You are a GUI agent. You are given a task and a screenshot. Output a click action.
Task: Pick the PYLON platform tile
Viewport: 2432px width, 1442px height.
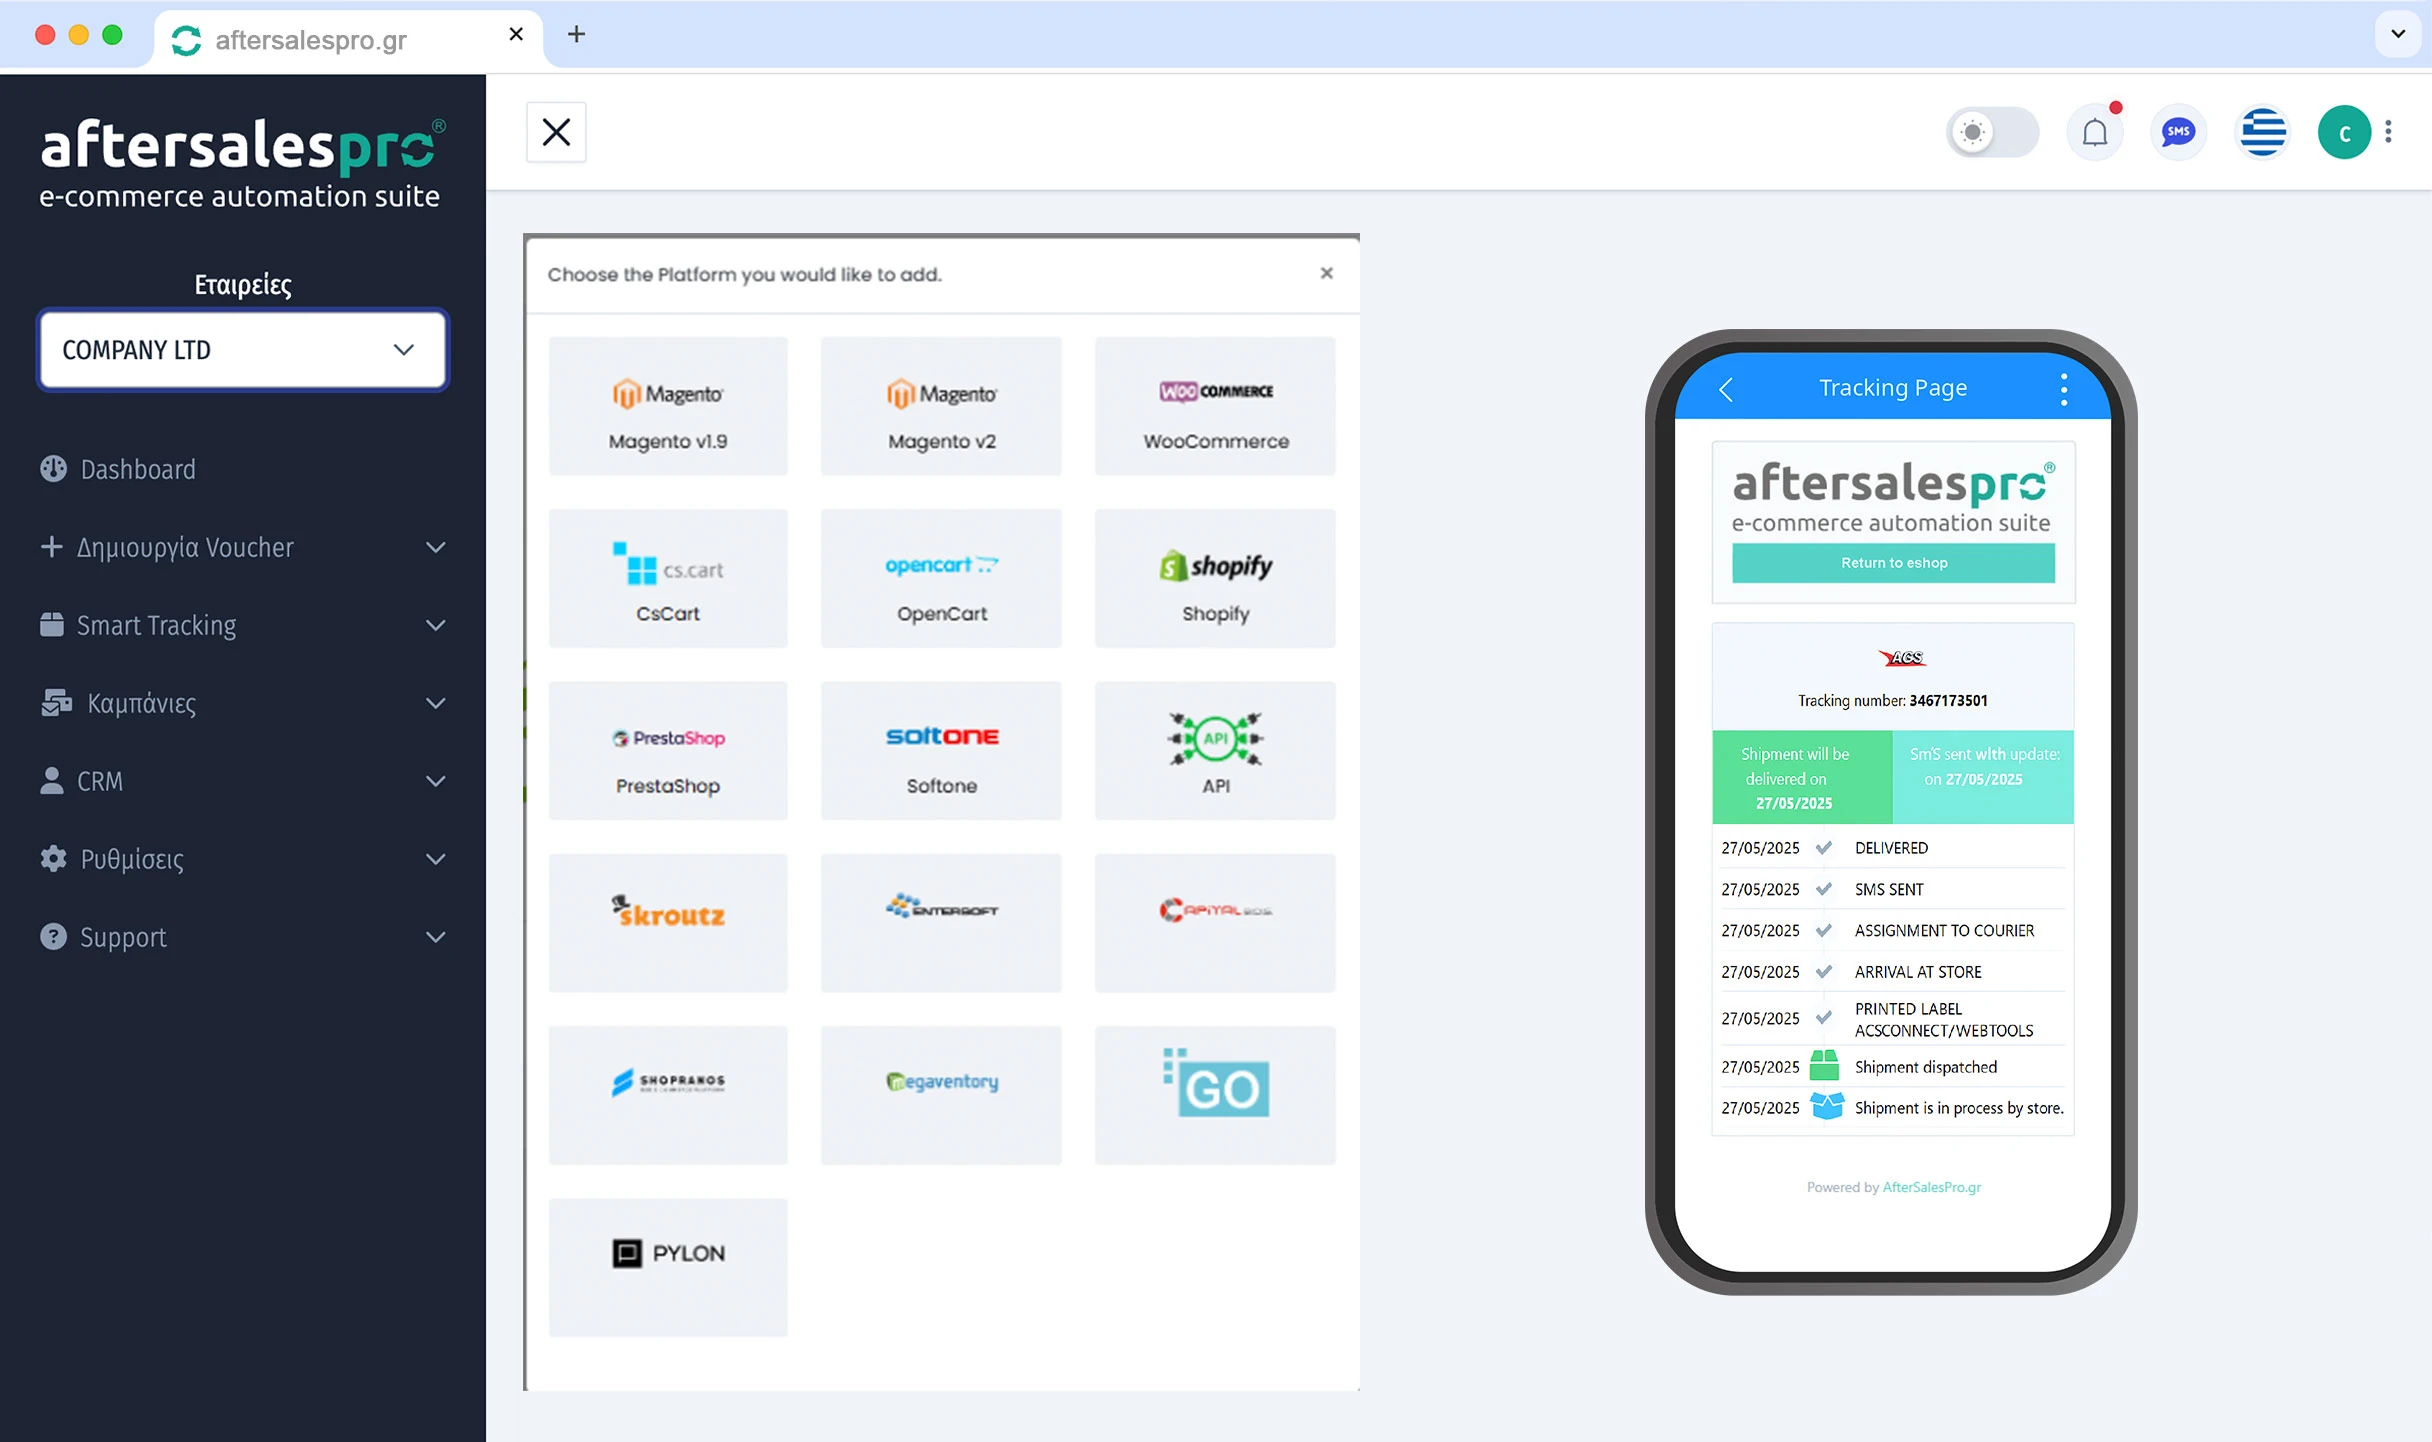click(x=668, y=1267)
